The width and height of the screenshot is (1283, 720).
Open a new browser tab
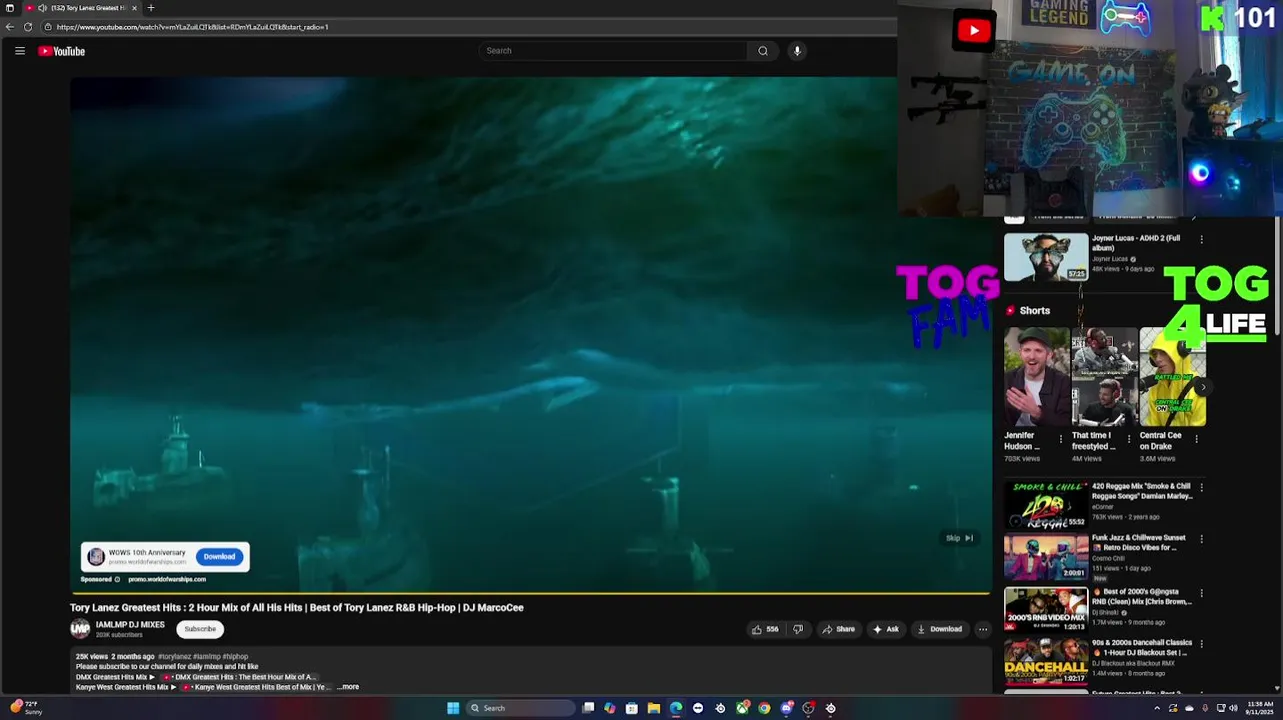[x=151, y=8]
